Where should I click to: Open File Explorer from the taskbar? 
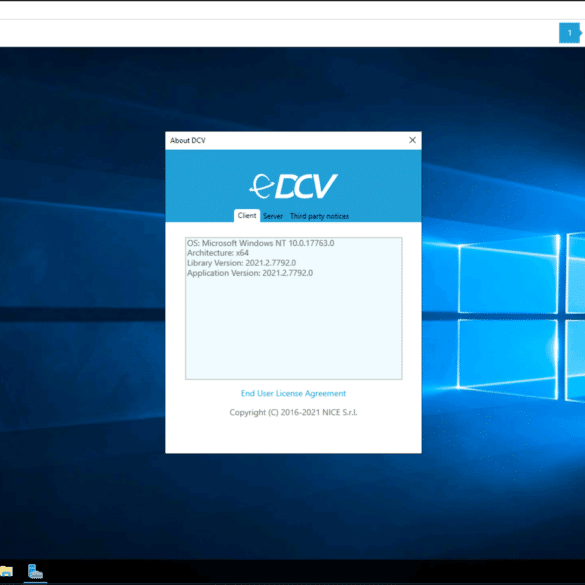coord(6,571)
